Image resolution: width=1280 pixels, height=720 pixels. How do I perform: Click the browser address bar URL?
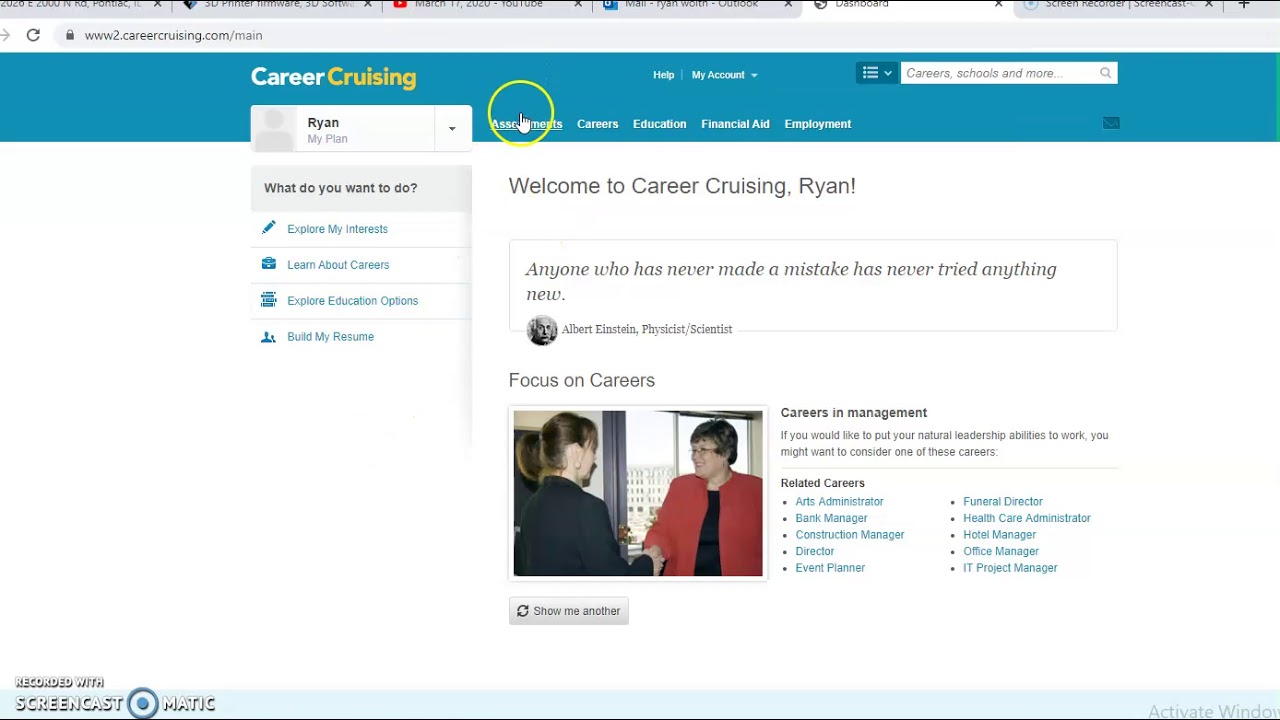point(173,35)
